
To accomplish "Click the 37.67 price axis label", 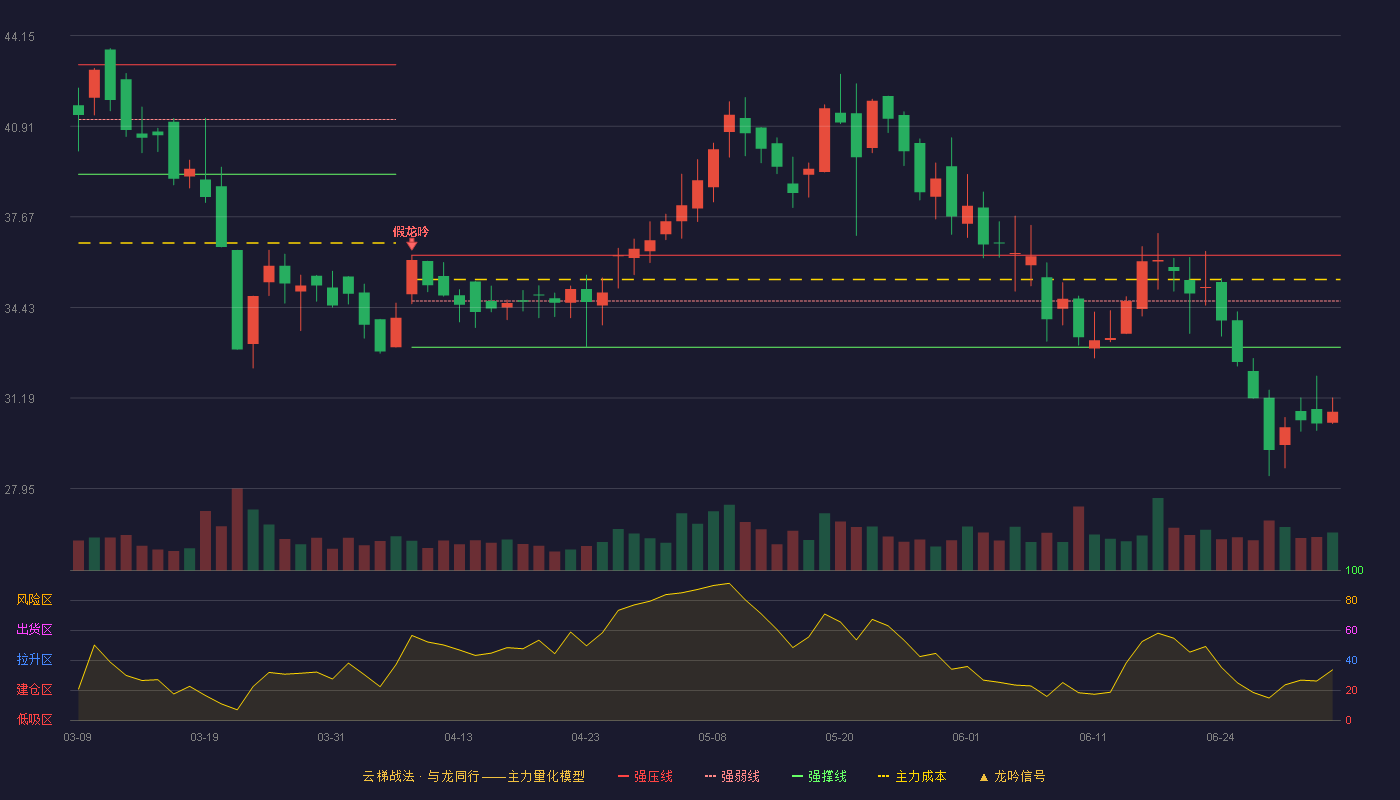I will (19, 218).
